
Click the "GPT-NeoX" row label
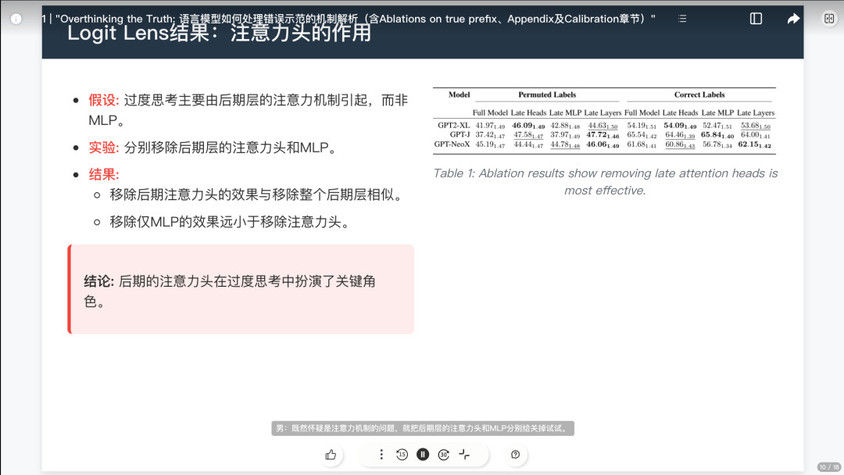coord(452,144)
